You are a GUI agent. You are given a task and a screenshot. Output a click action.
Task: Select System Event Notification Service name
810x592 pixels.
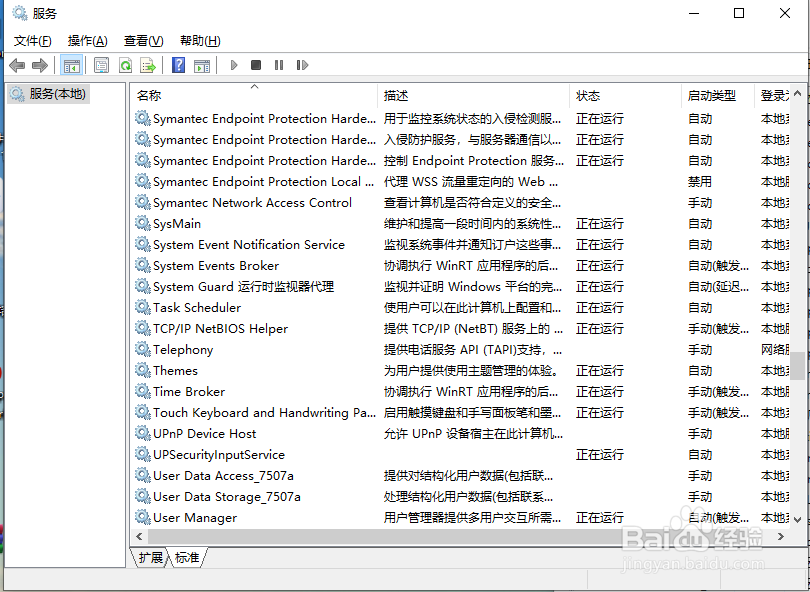(248, 244)
